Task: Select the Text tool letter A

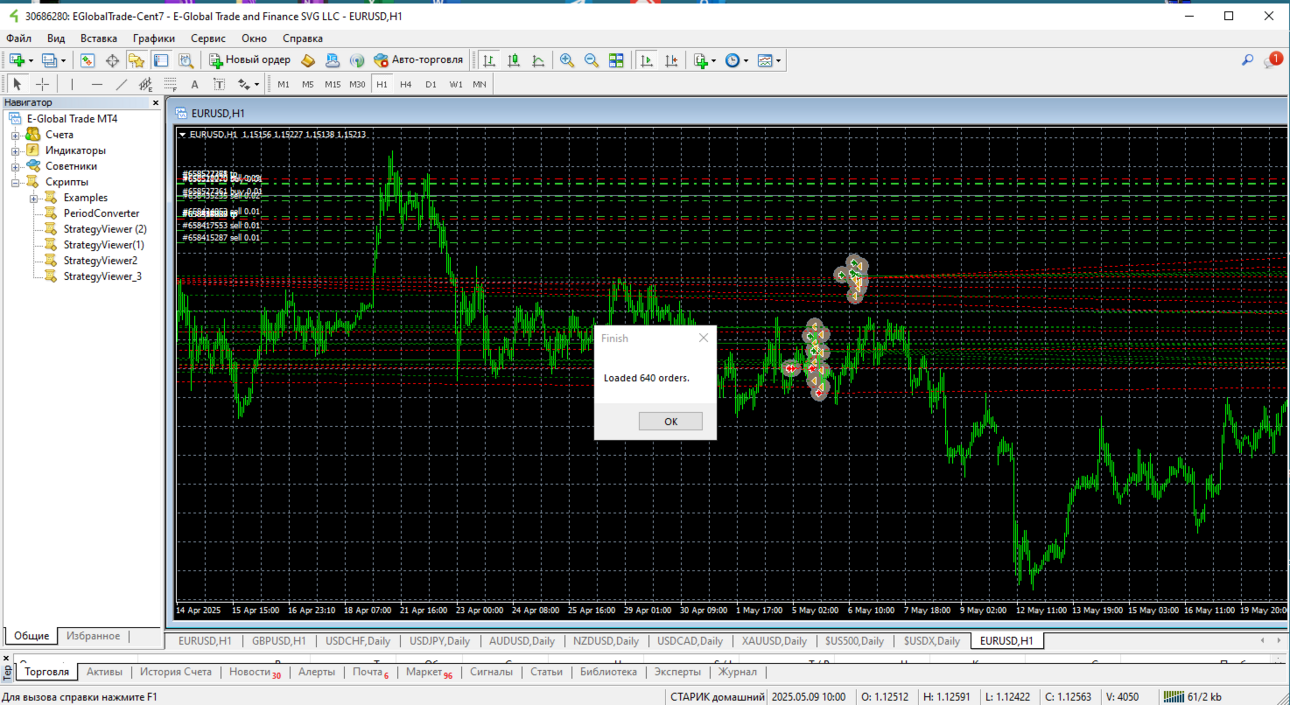Action: [195, 84]
